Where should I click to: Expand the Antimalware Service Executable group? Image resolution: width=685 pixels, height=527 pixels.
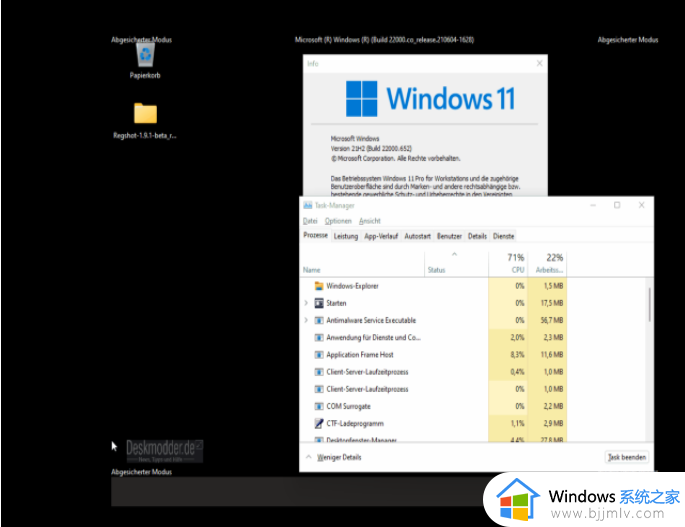pyautogui.click(x=306, y=320)
